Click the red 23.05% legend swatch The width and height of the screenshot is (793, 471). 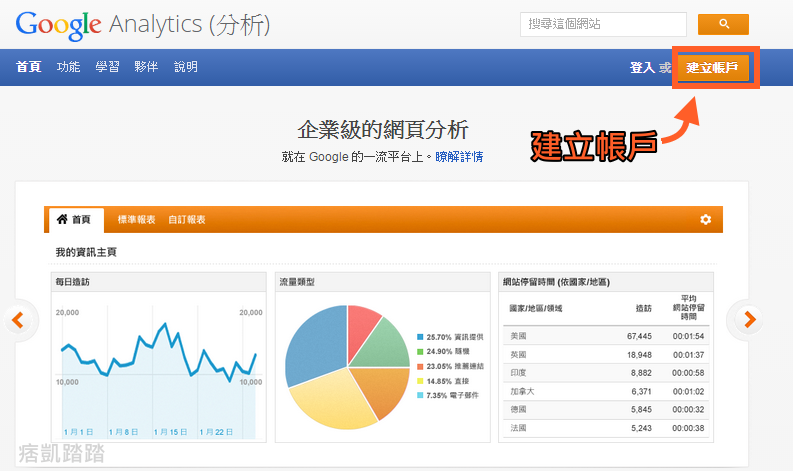coord(420,366)
